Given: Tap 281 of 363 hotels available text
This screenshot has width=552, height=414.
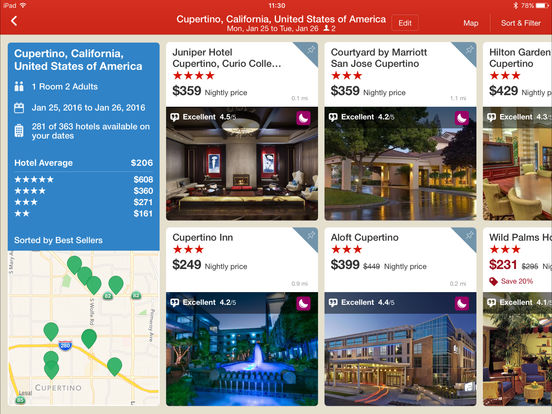Looking at the screenshot, I should pos(91,131).
